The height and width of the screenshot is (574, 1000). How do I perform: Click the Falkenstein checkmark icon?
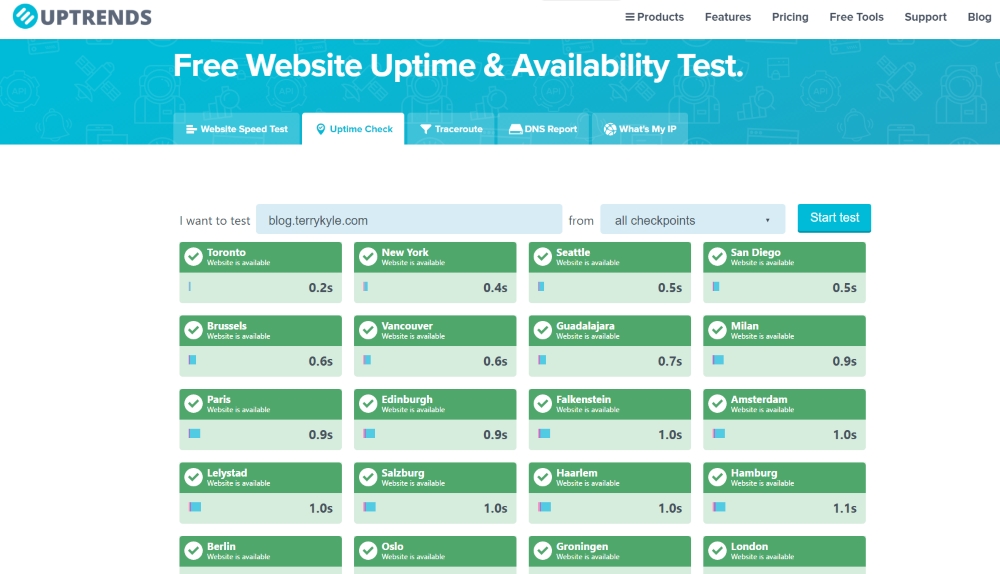click(x=542, y=404)
